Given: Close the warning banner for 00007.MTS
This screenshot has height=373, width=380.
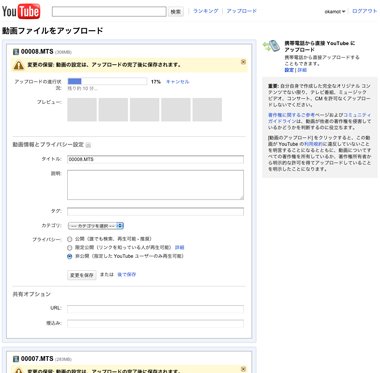Looking at the screenshot, I should (x=243, y=369).
